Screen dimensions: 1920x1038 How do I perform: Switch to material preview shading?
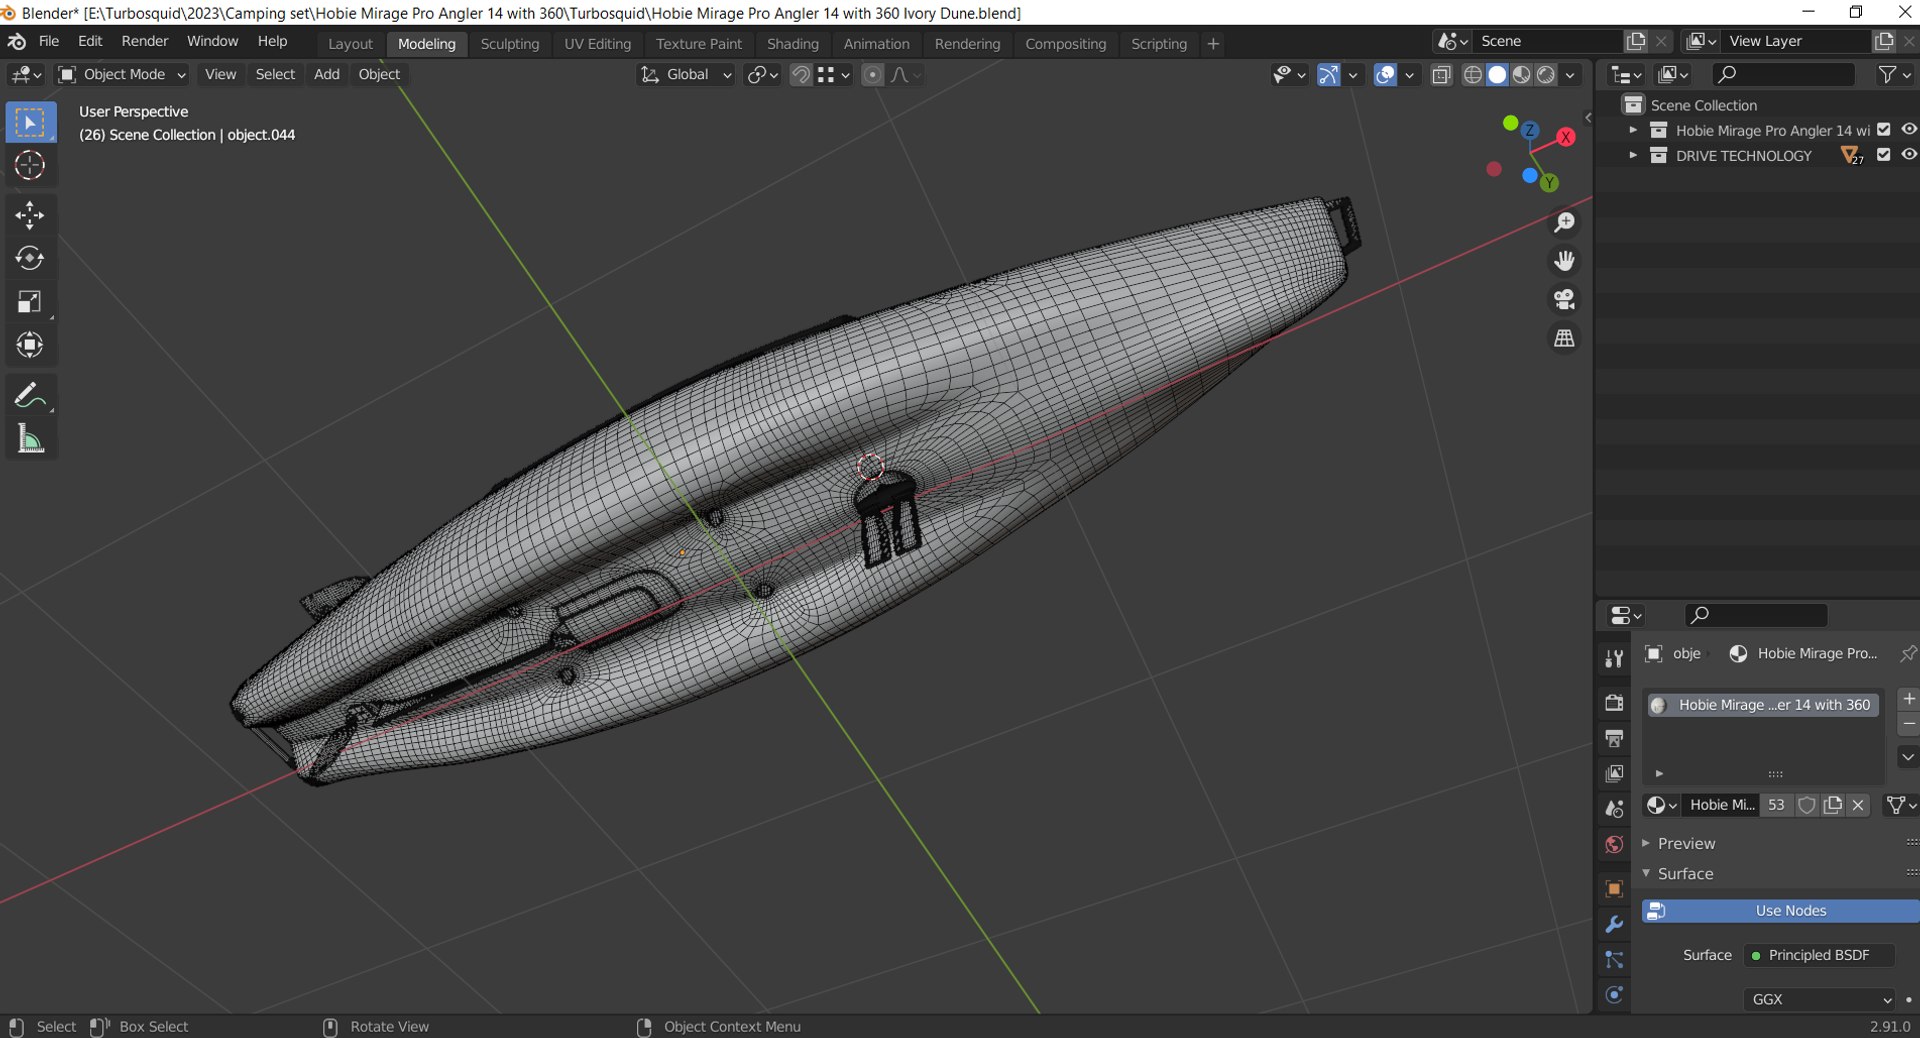(1521, 75)
